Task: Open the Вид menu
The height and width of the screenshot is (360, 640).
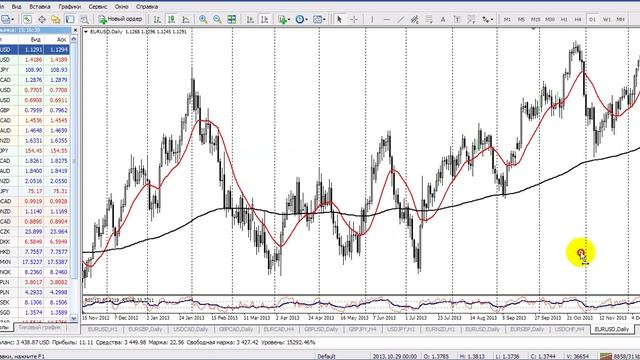Action: click(16, 7)
